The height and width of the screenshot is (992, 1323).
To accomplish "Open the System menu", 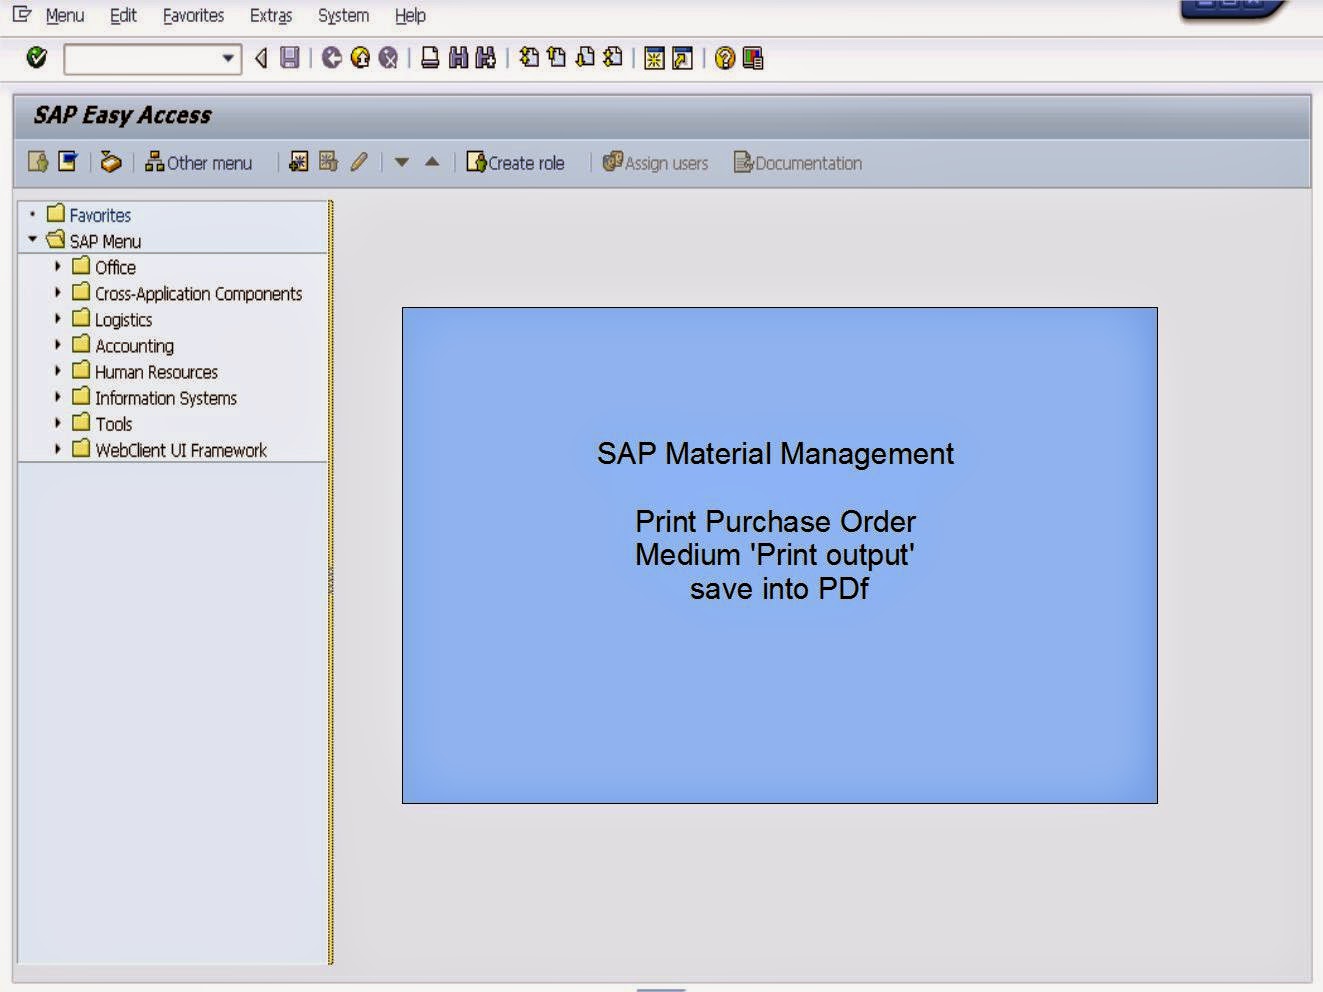I will 342,15.
